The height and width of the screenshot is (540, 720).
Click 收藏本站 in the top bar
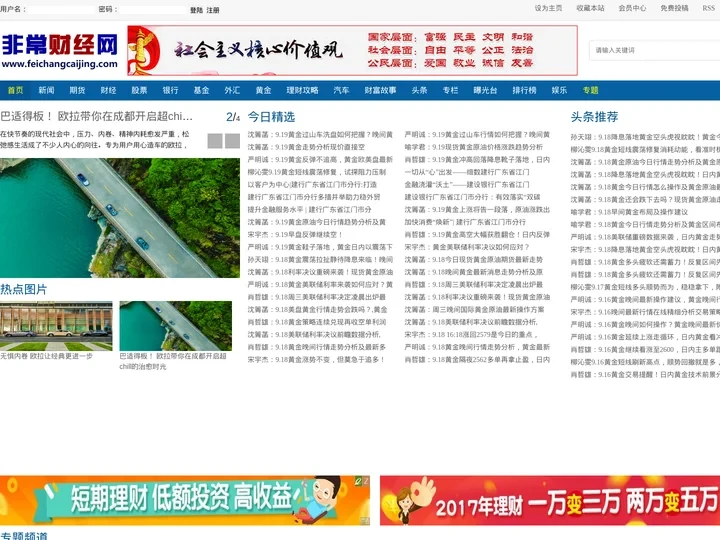[591, 8]
